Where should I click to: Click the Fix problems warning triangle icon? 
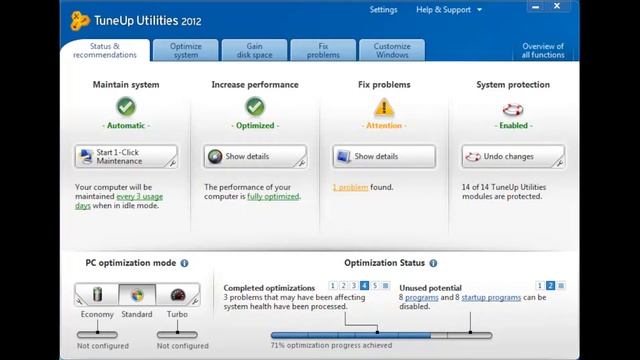(x=384, y=107)
